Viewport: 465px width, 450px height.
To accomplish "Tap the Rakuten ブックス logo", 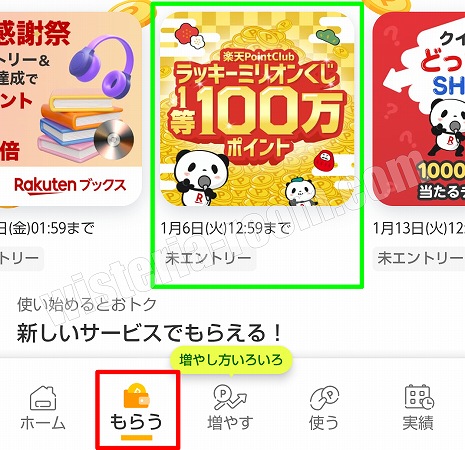I will (70, 186).
